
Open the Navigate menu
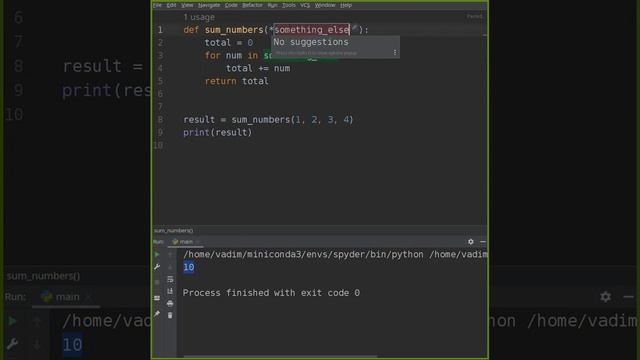coord(209,5)
